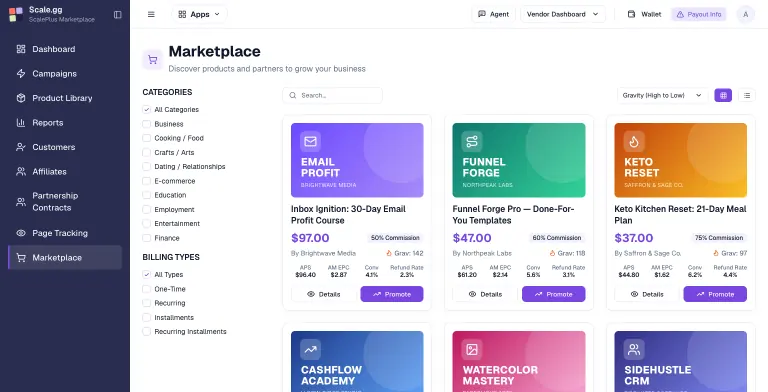Viewport: 768px width, 392px height.
Task: Check the Finance category
Action: coord(146,238)
